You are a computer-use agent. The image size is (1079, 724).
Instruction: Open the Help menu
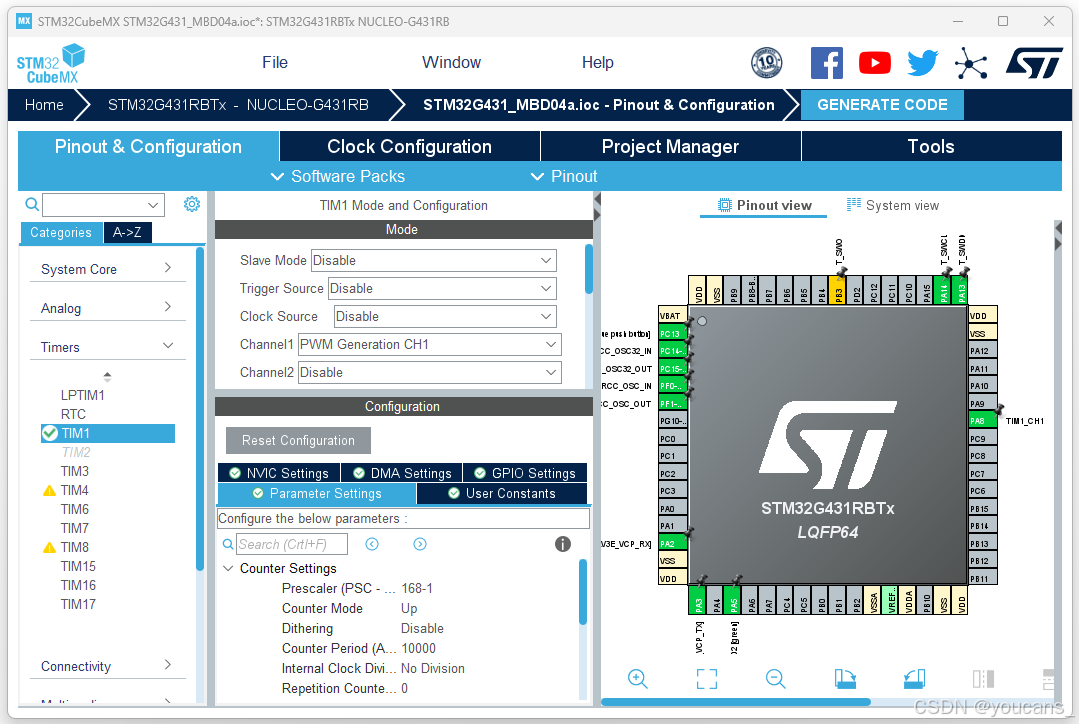pos(597,63)
